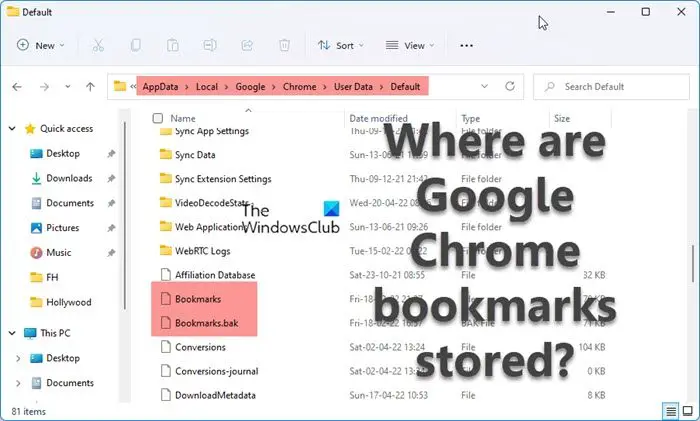This screenshot has width=700, height=421.
Task: Click the Paste clipboard icon
Action: (x=172, y=46)
